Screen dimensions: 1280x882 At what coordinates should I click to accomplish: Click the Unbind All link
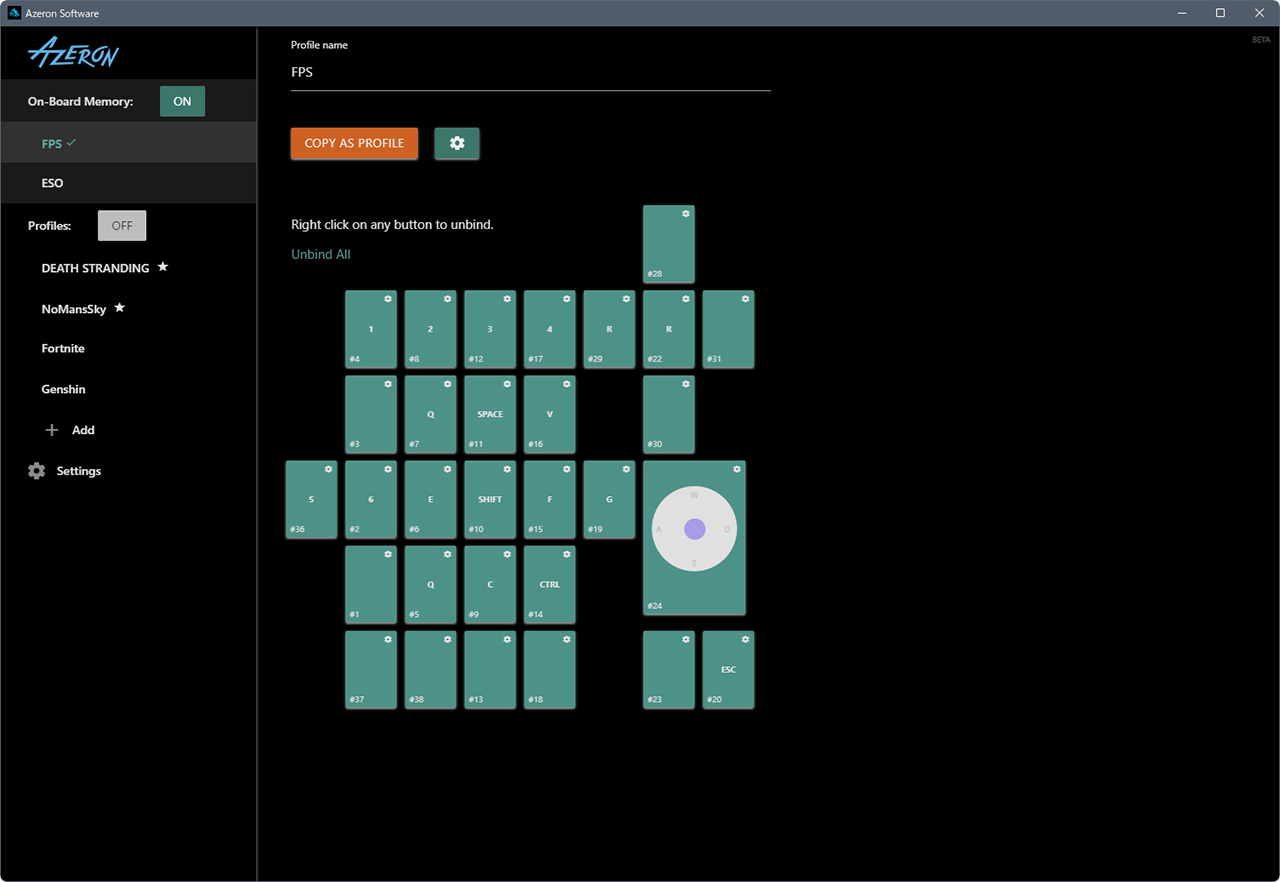pos(321,254)
